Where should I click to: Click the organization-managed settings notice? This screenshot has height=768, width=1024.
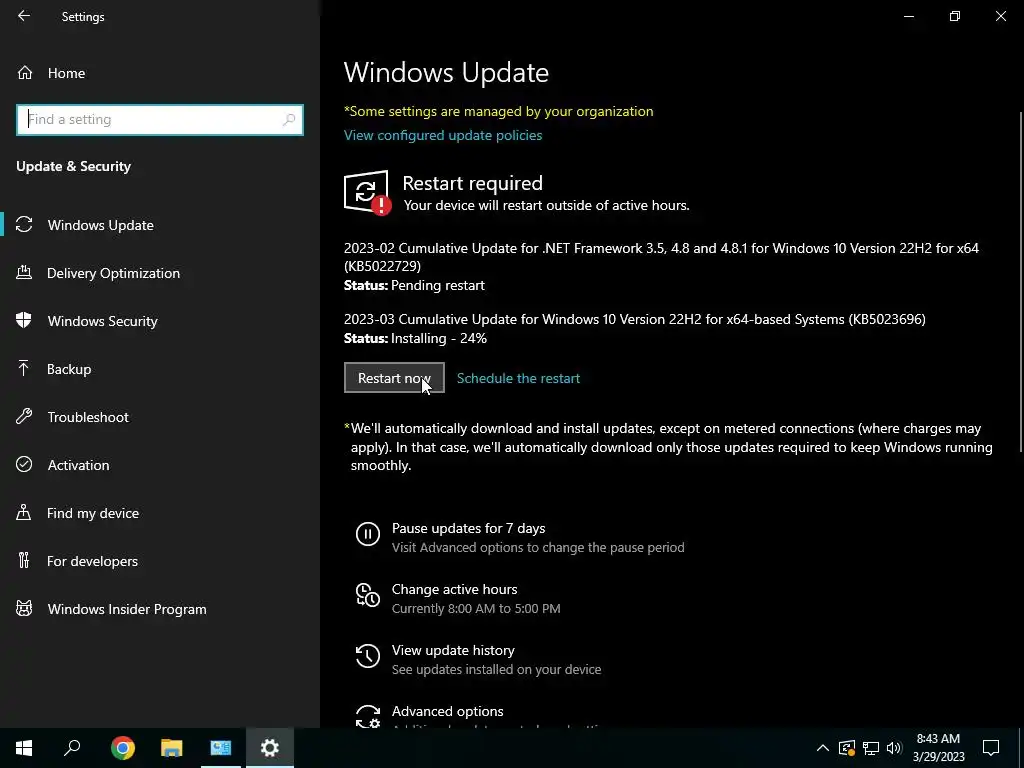coord(498,111)
